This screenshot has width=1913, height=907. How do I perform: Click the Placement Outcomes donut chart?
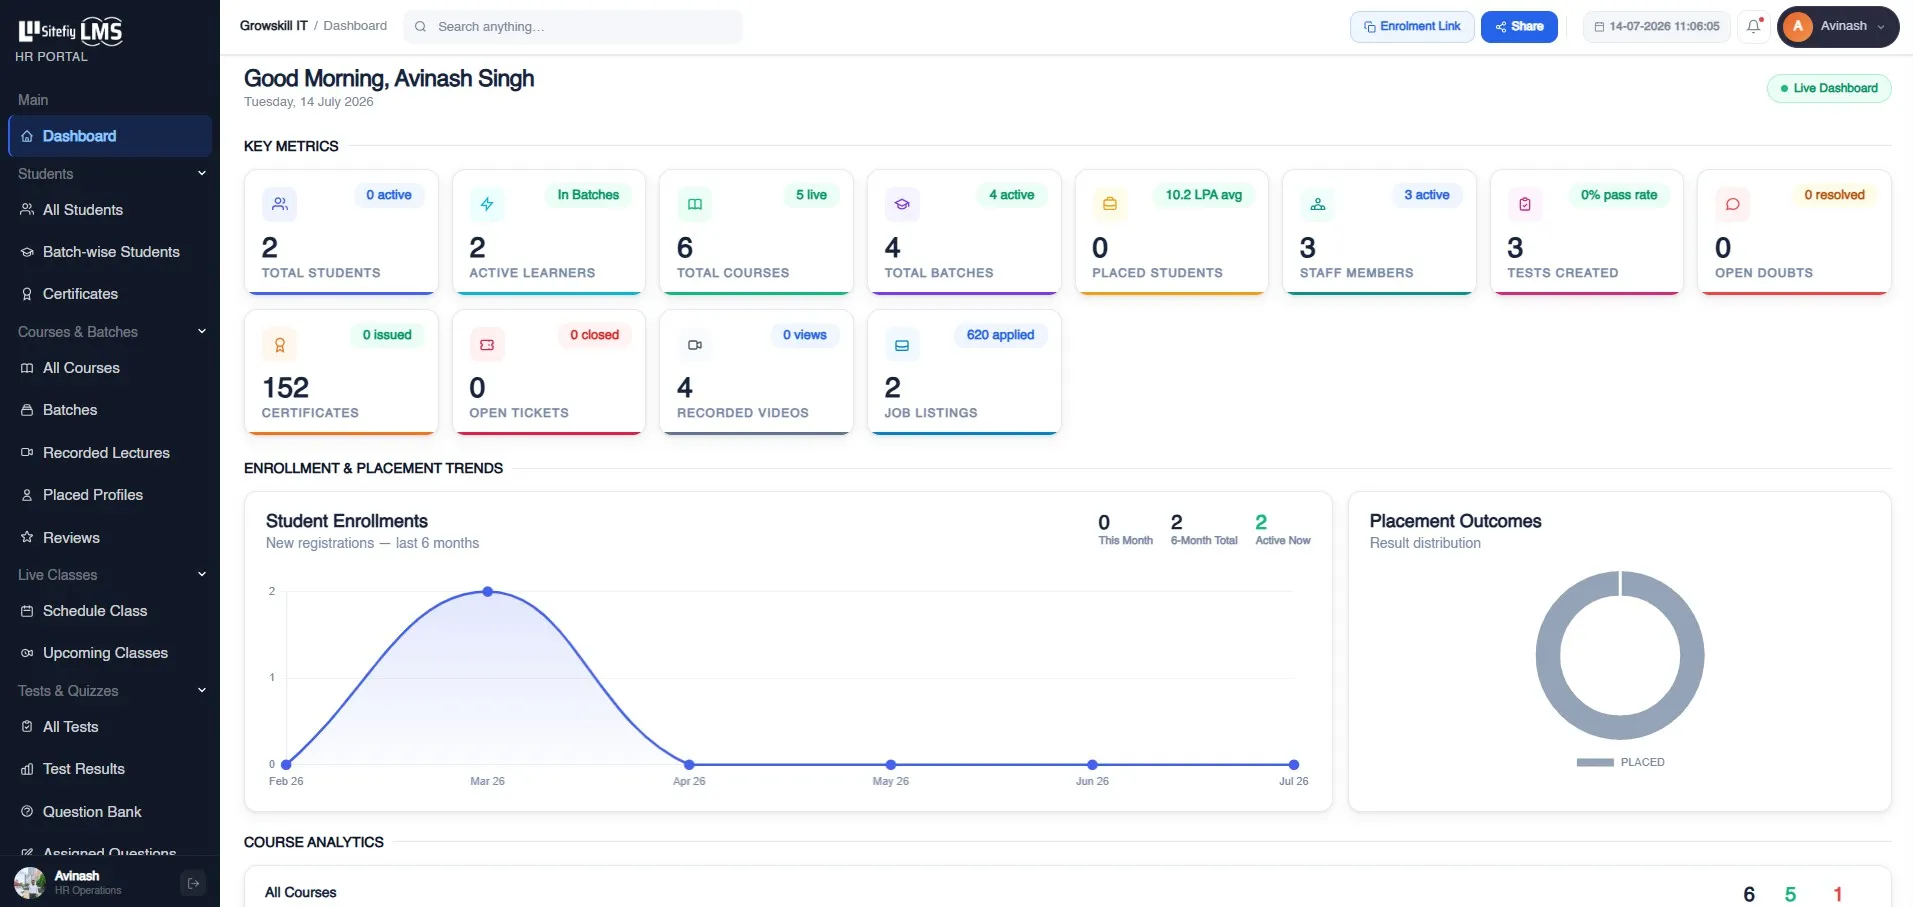[x=1620, y=655]
